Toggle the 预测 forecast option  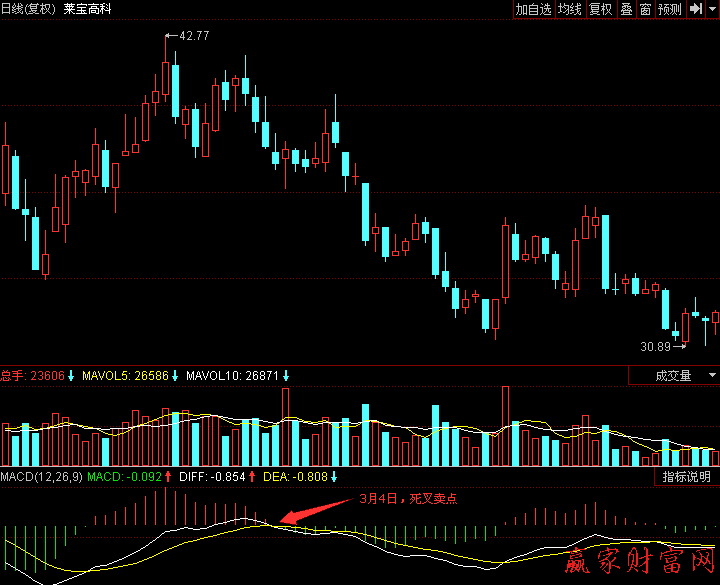pyautogui.click(x=670, y=9)
